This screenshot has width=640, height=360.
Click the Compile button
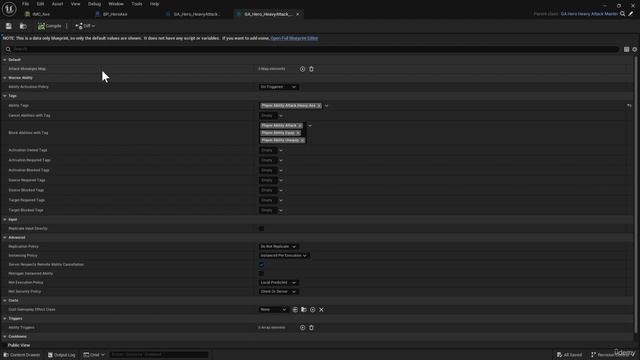click(50, 26)
